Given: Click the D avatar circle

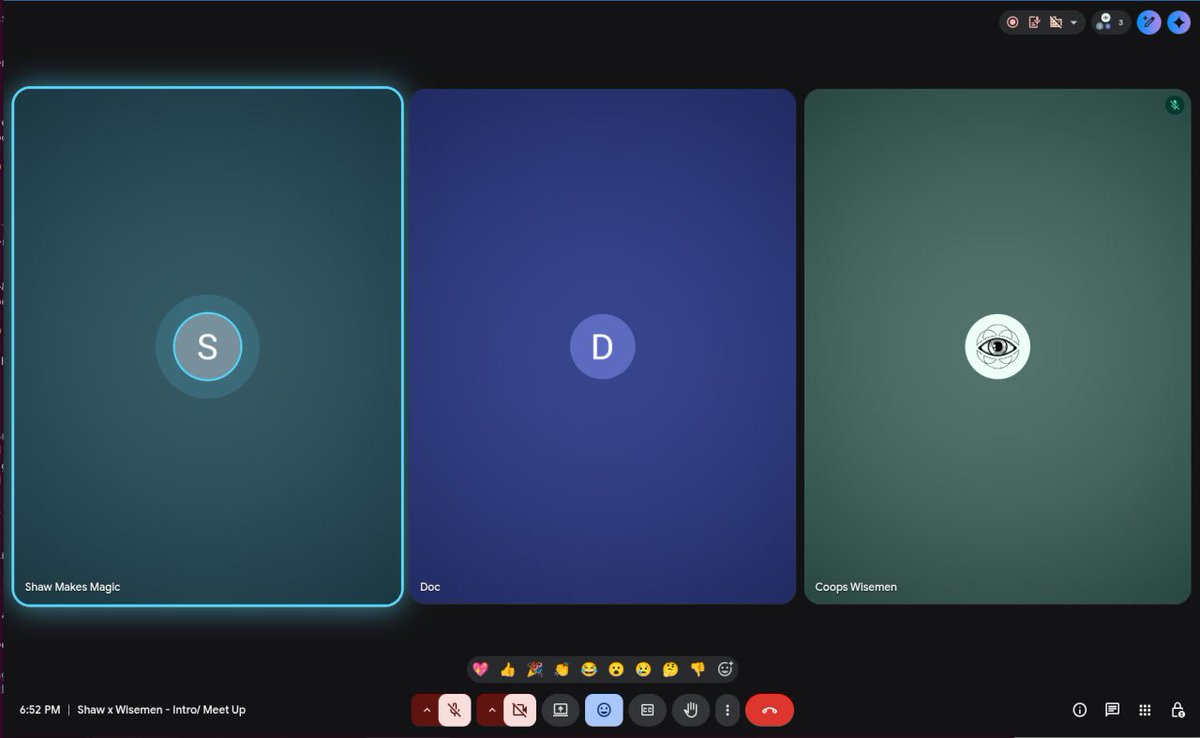Looking at the screenshot, I should [602, 347].
